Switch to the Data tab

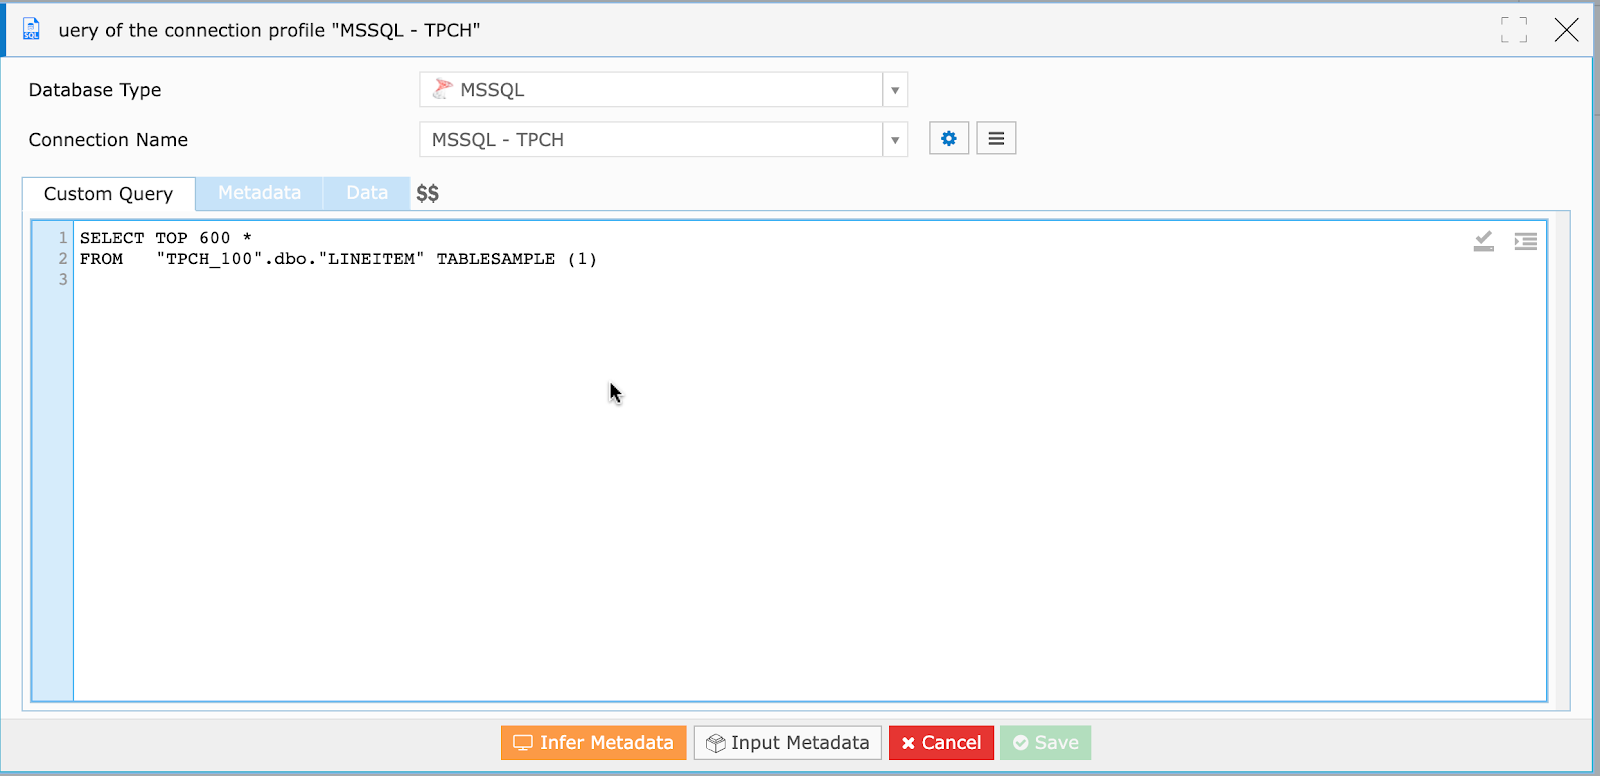pos(367,193)
